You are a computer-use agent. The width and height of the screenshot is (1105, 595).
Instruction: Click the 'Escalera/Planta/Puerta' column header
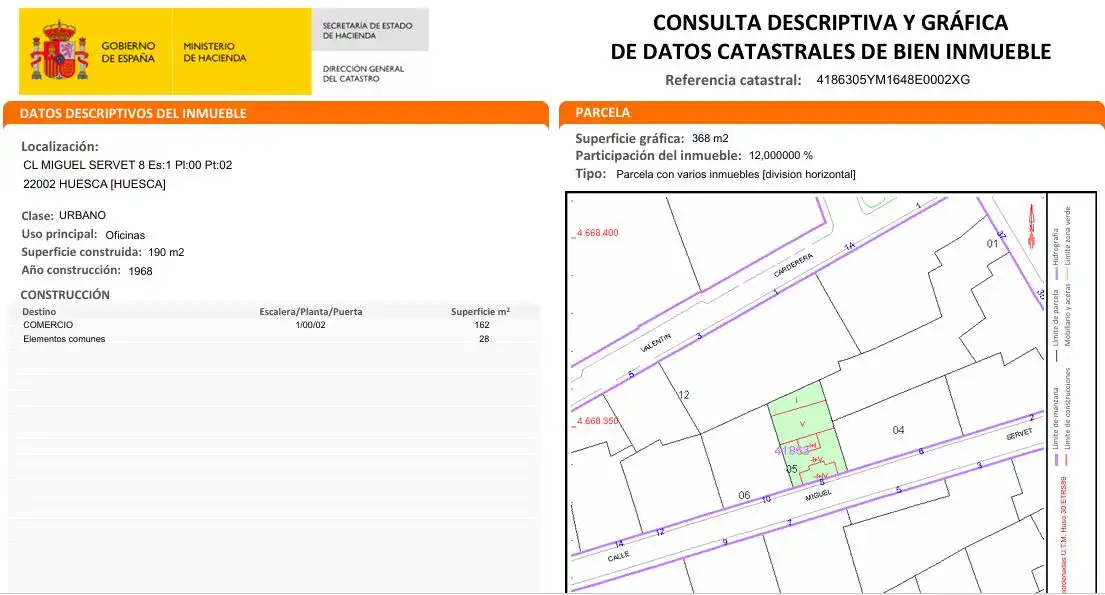tap(311, 312)
